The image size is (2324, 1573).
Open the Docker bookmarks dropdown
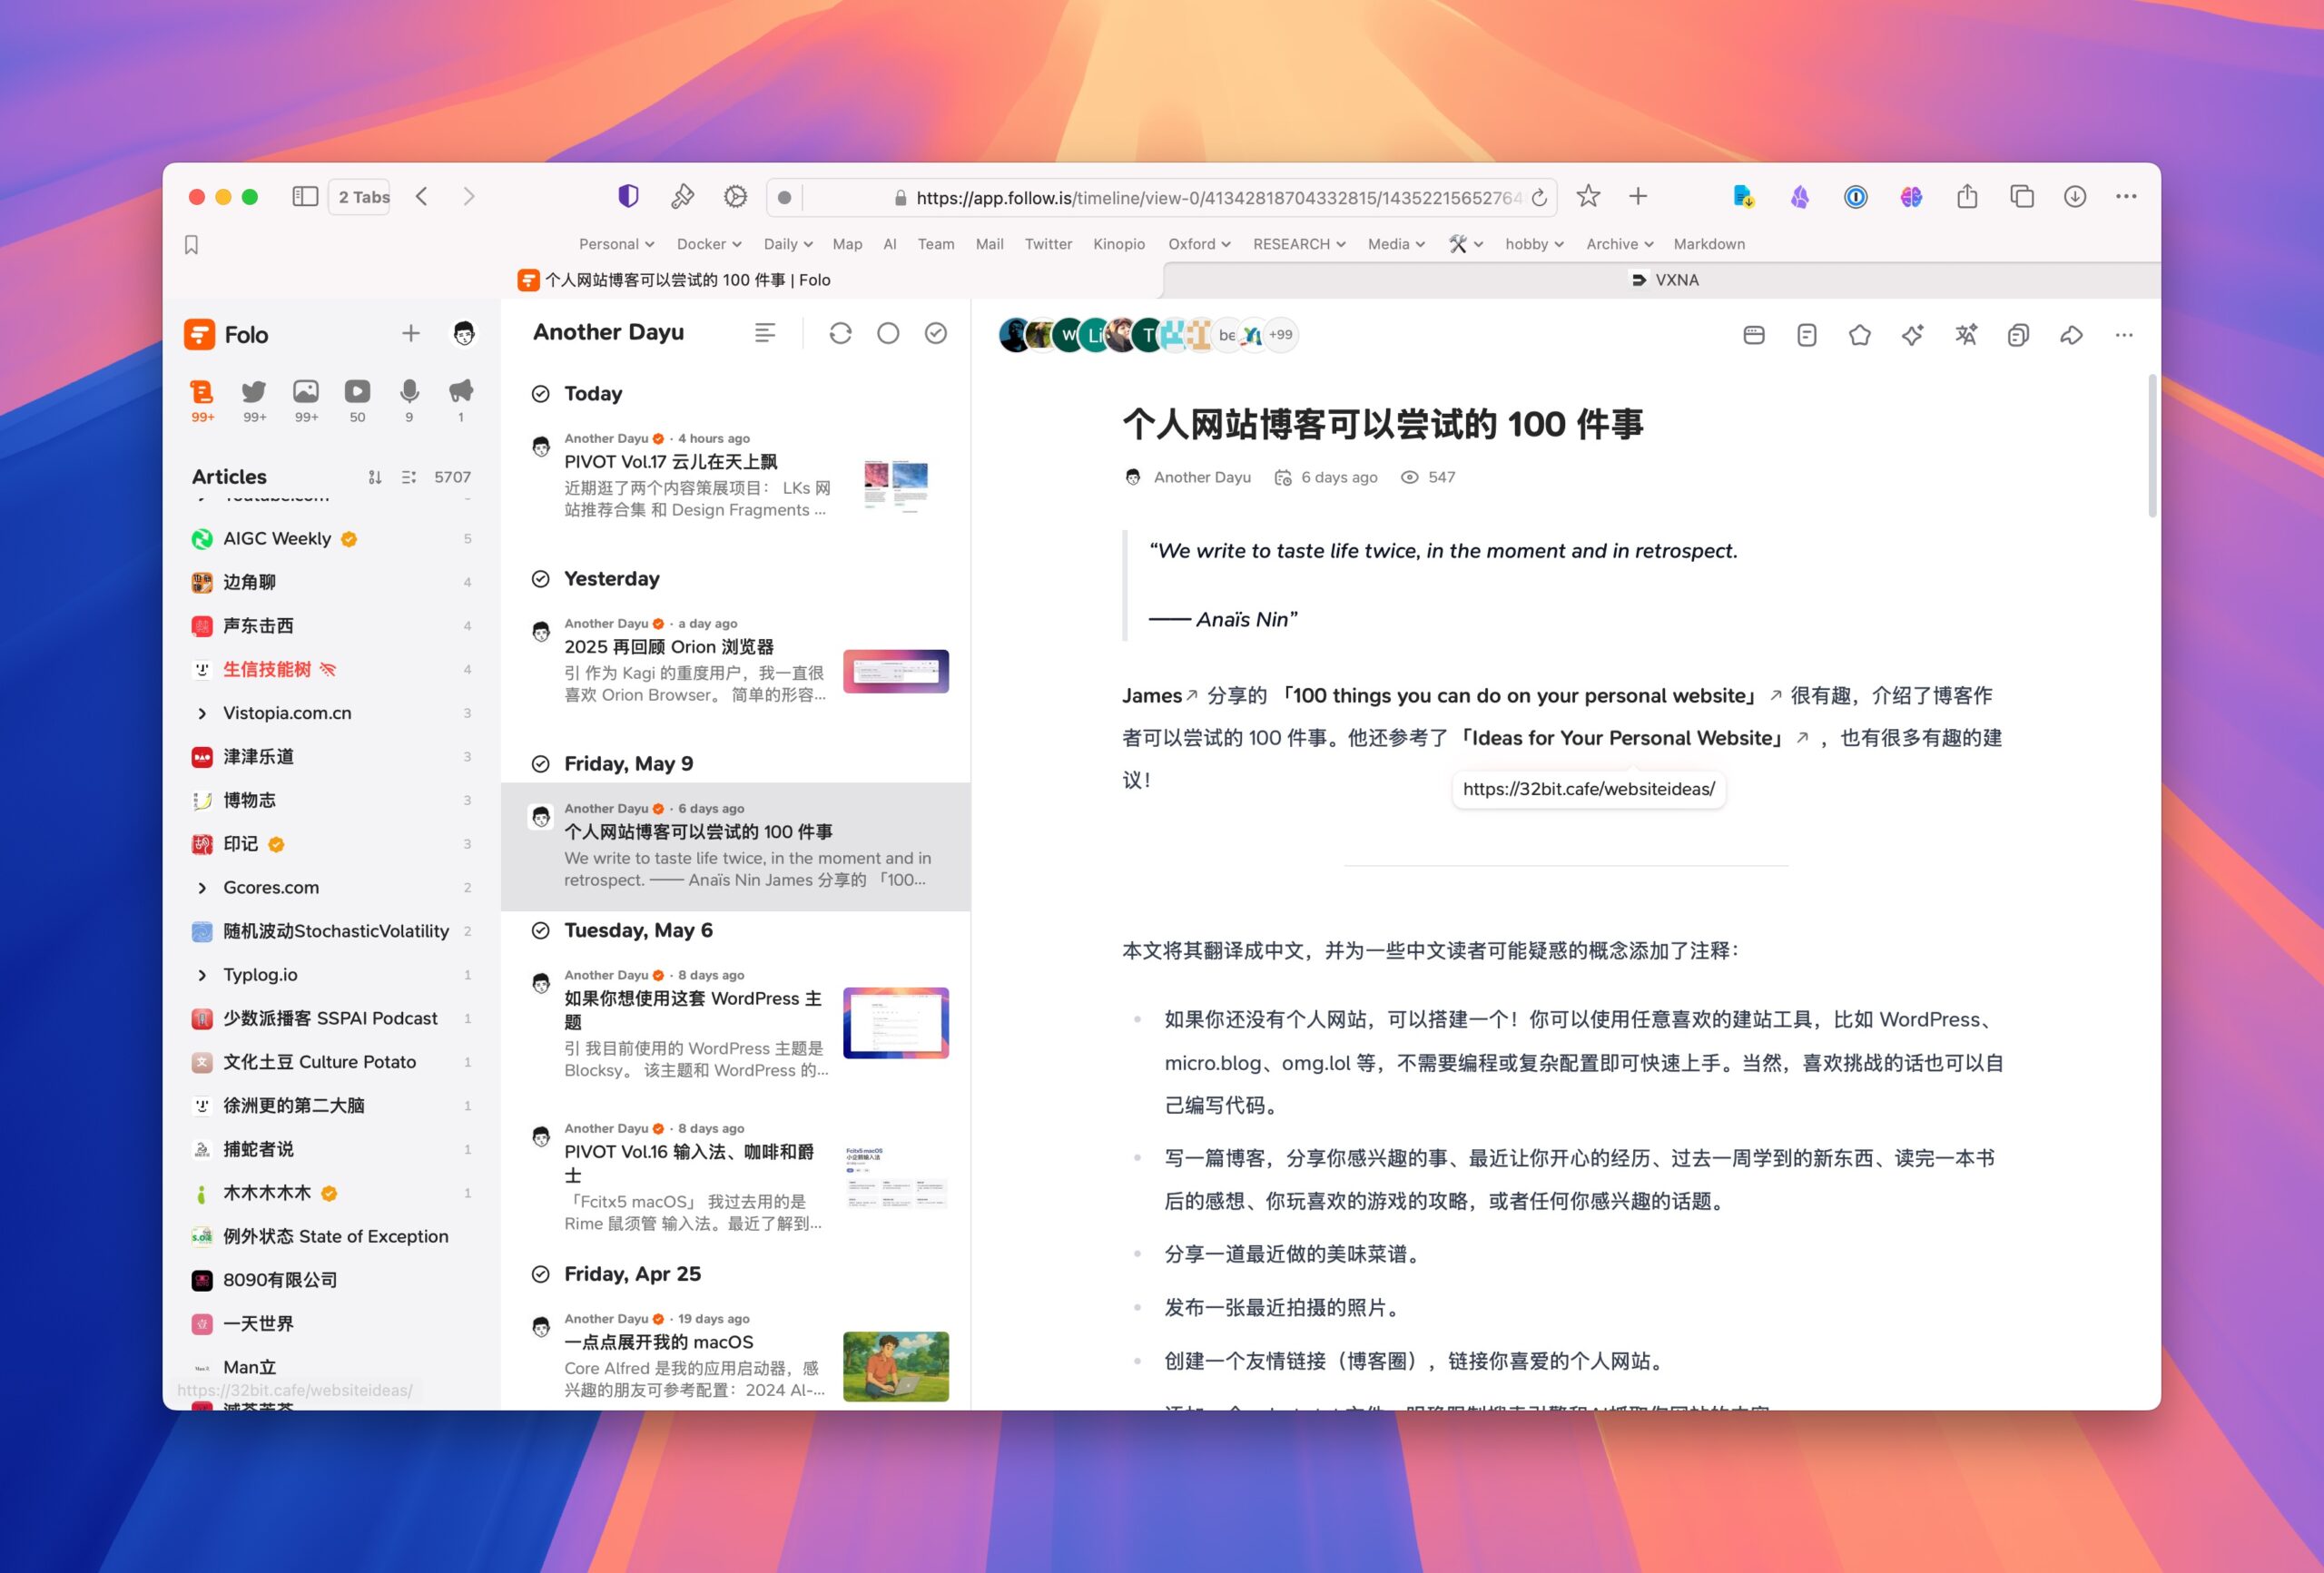pos(709,244)
